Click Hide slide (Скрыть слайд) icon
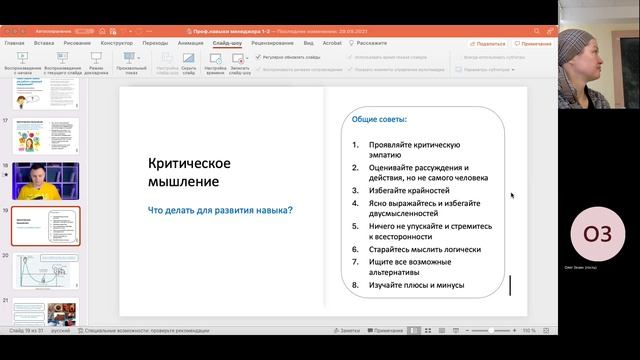Image resolution: width=640 pixels, height=360 pixels. click(189, 58)
